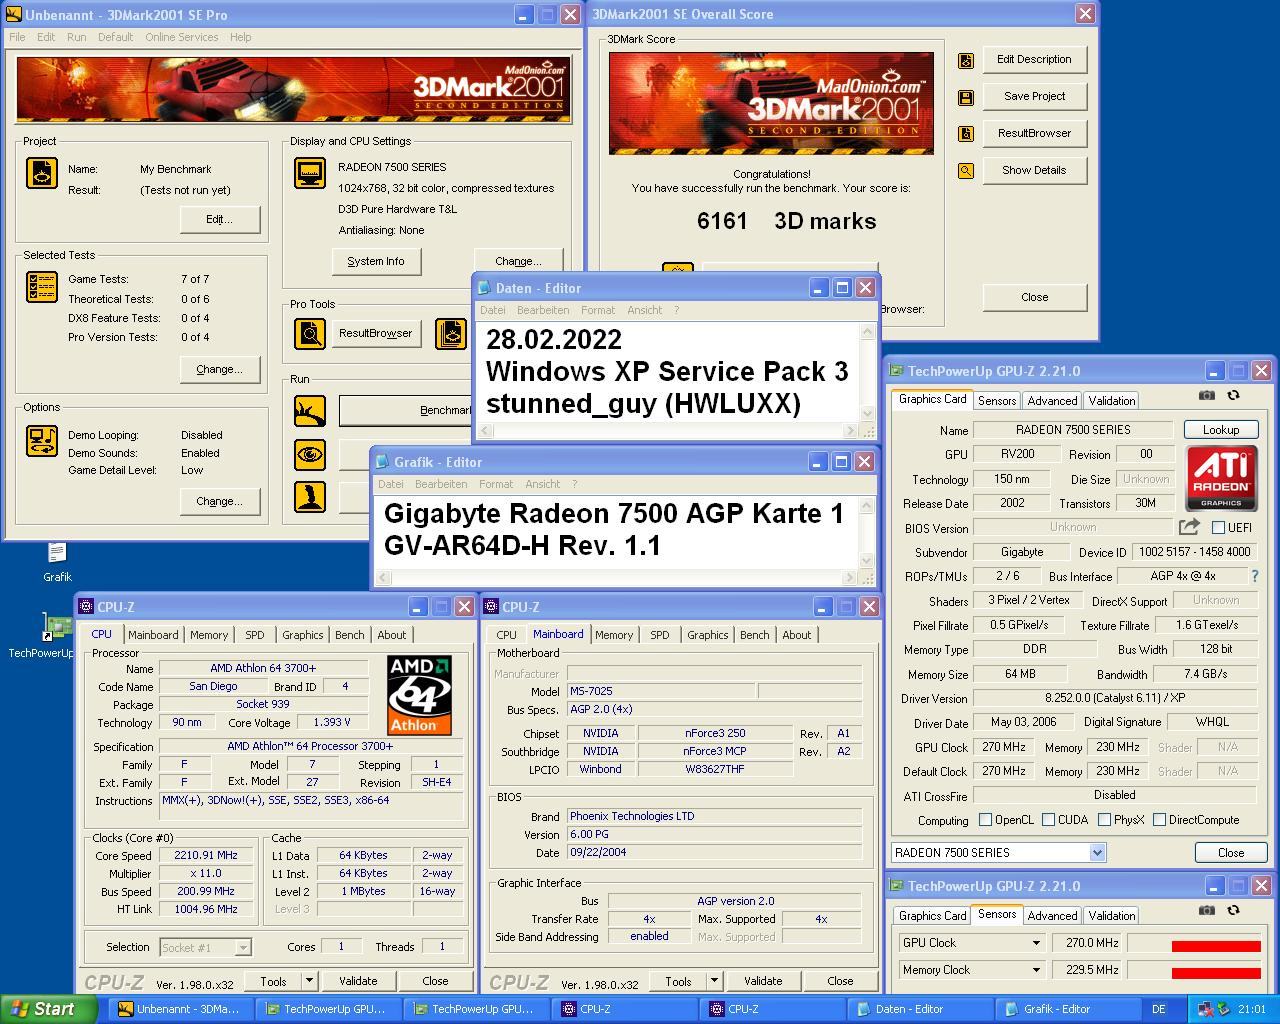Switch to Memory tab in left CPU-Z

pos(209,635)
